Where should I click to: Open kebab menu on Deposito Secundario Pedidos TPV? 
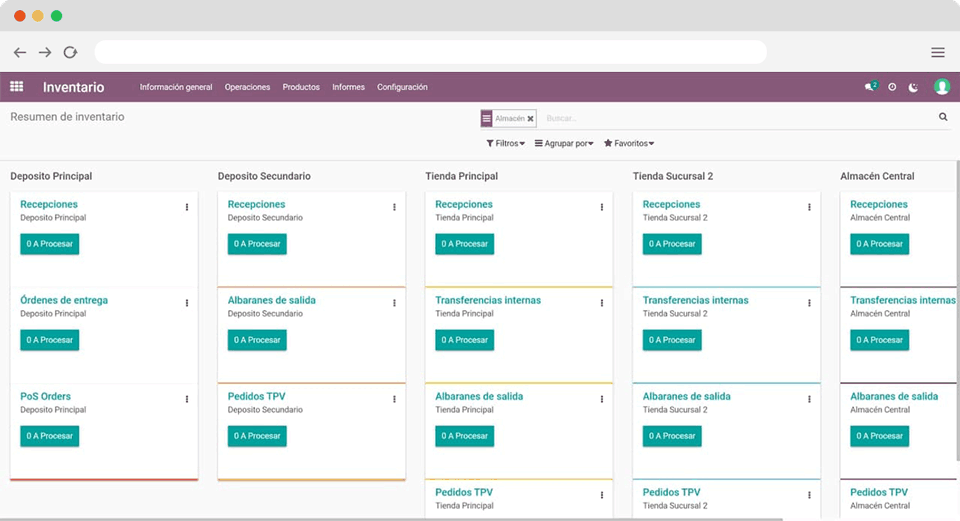coord(394,399)
